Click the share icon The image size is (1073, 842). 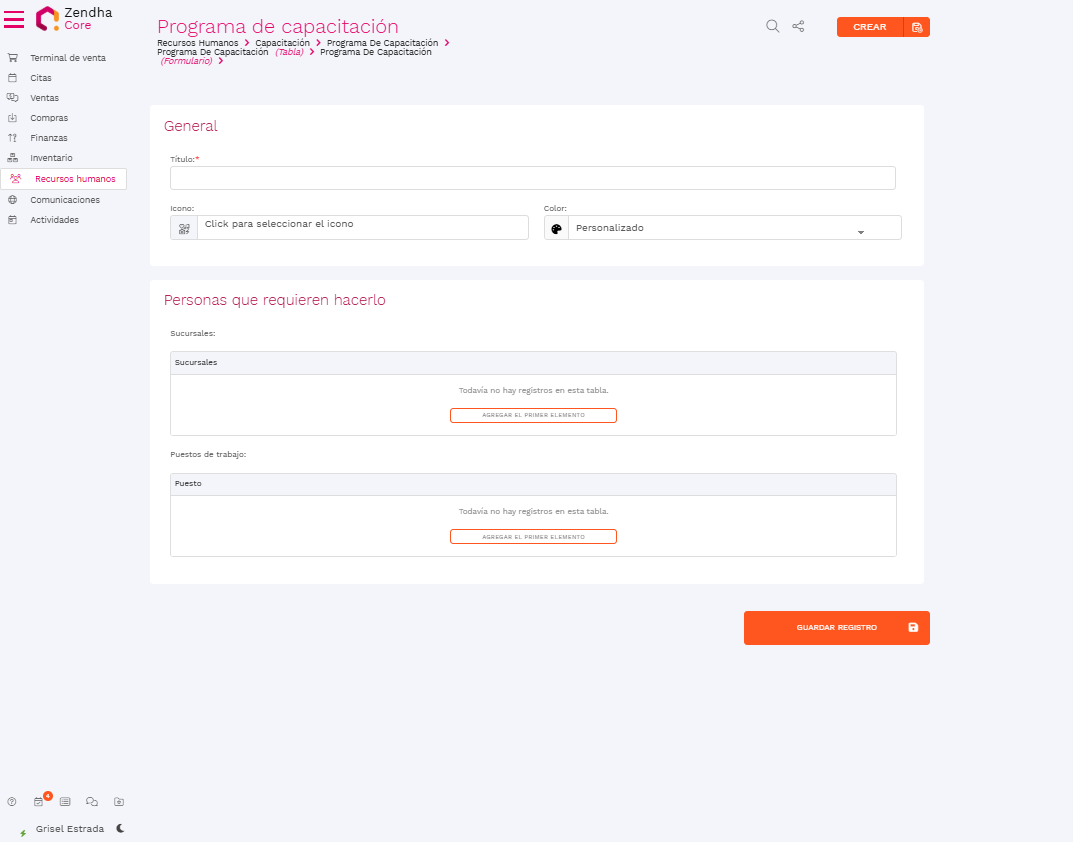pos(798,27)
